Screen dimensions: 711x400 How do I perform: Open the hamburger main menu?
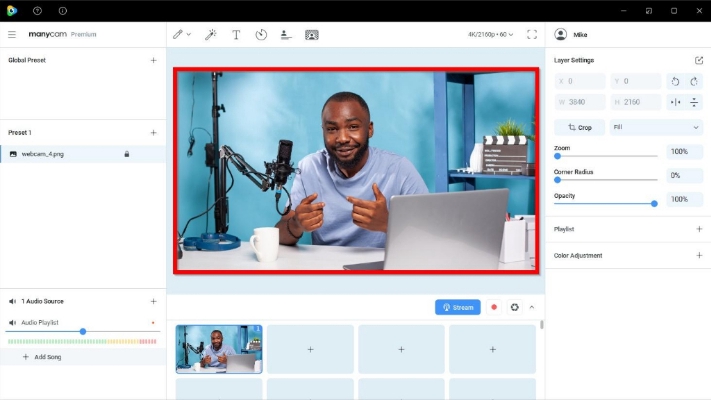[x=12, y=34]
